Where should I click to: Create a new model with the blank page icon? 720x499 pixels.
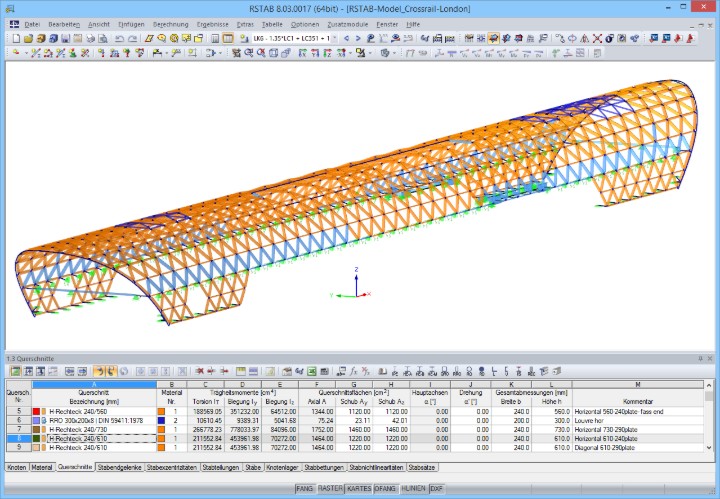click(16, 39)
